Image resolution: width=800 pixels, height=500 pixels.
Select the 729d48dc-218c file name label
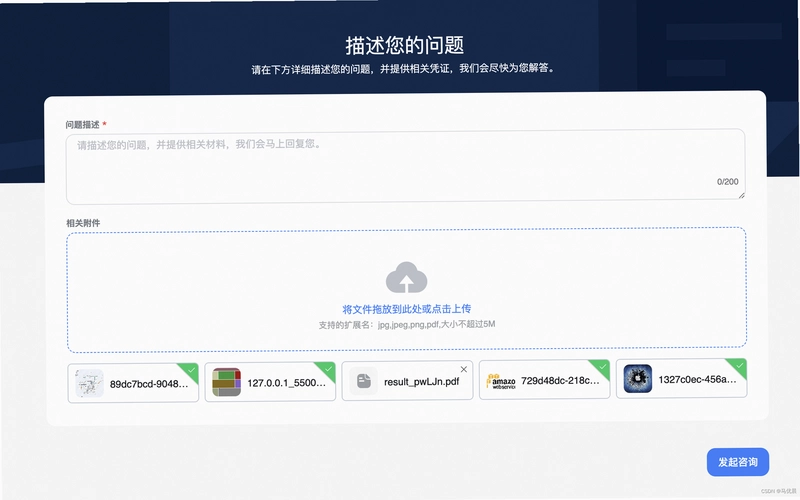[x=560, y=381]
